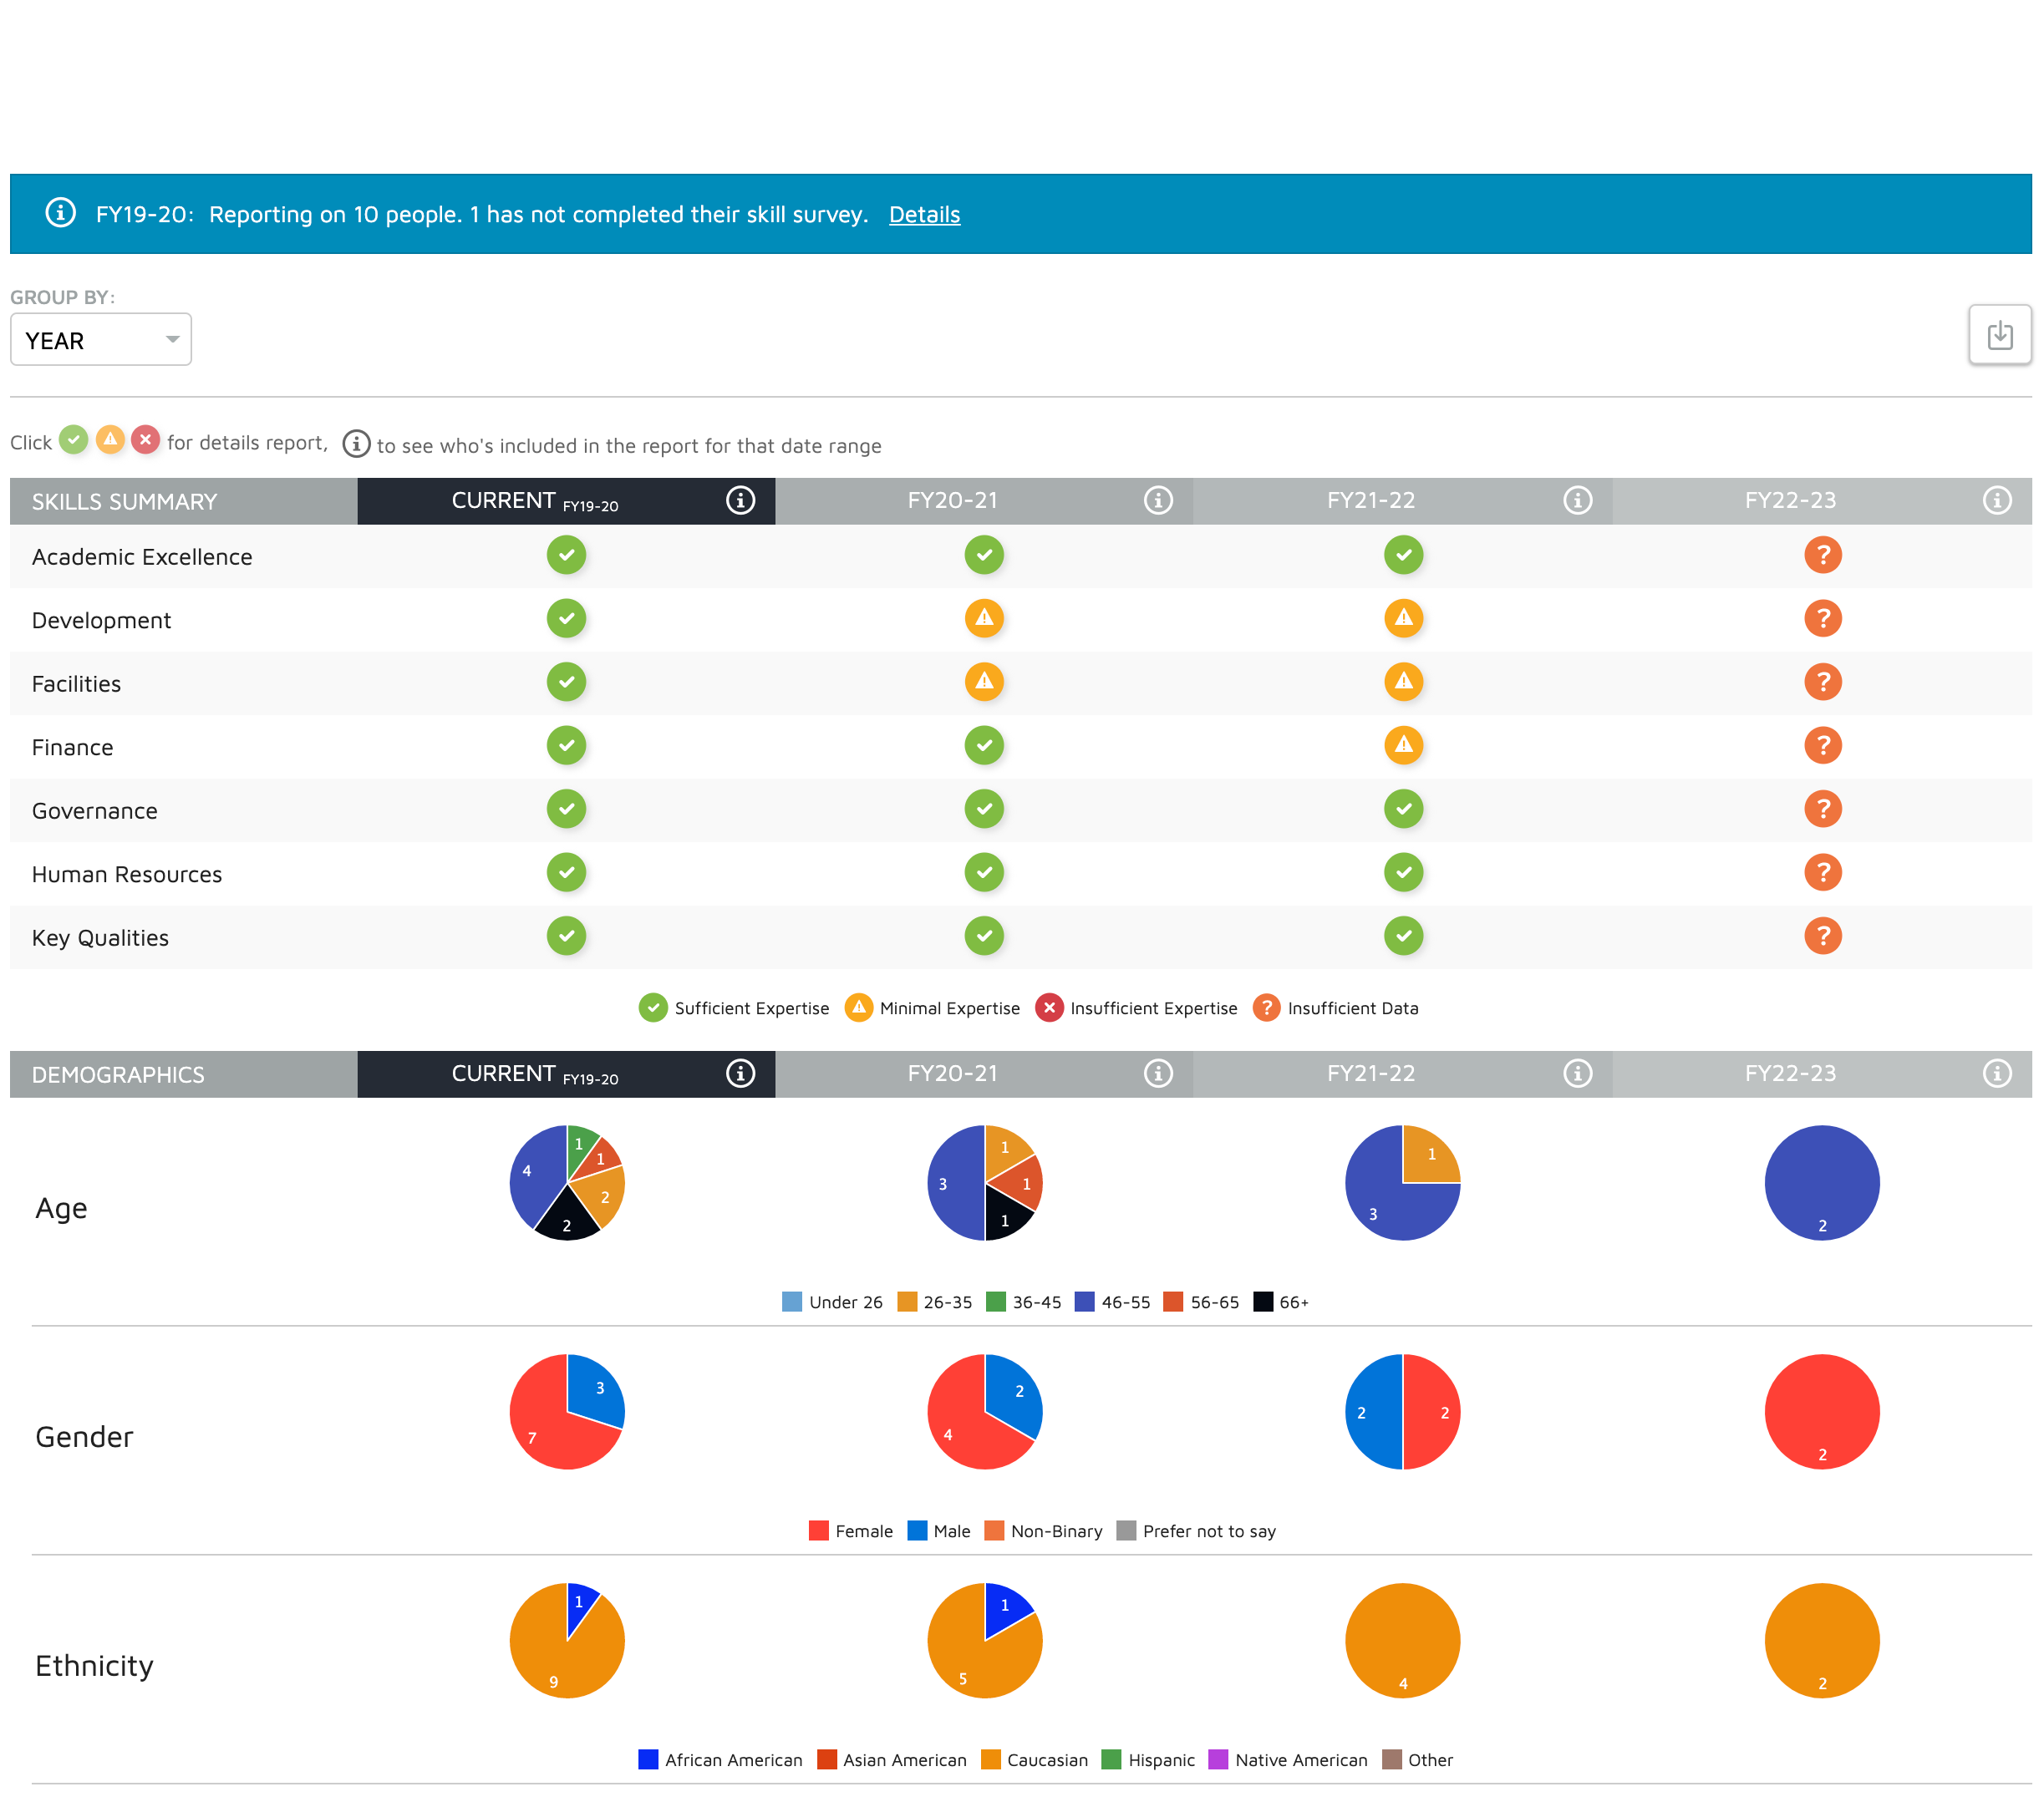Open Academic Excellence current-year green check

(x=566, y=555)
